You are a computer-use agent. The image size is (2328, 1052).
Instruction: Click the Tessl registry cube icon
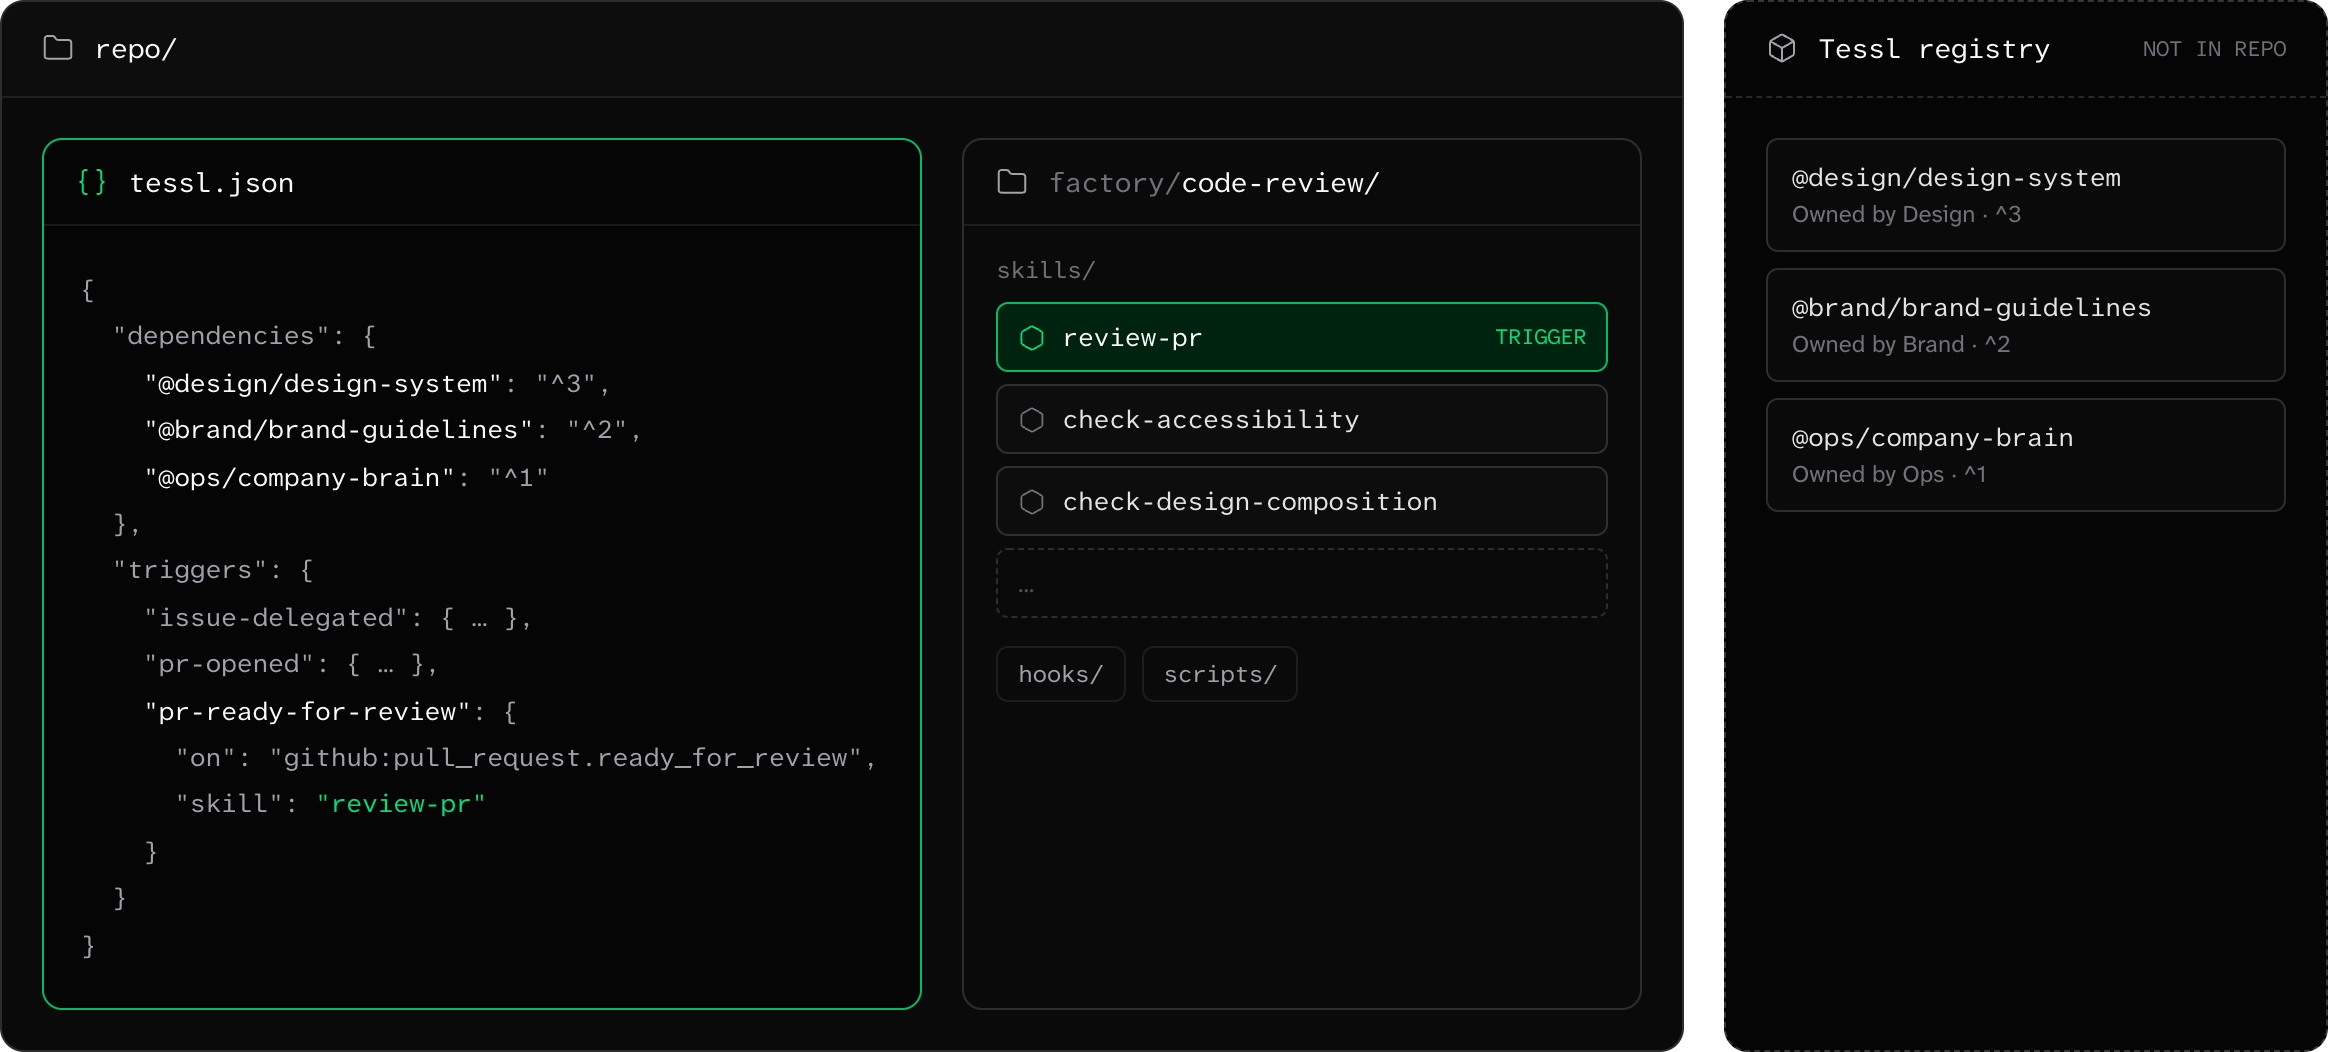pos(1782,48)
